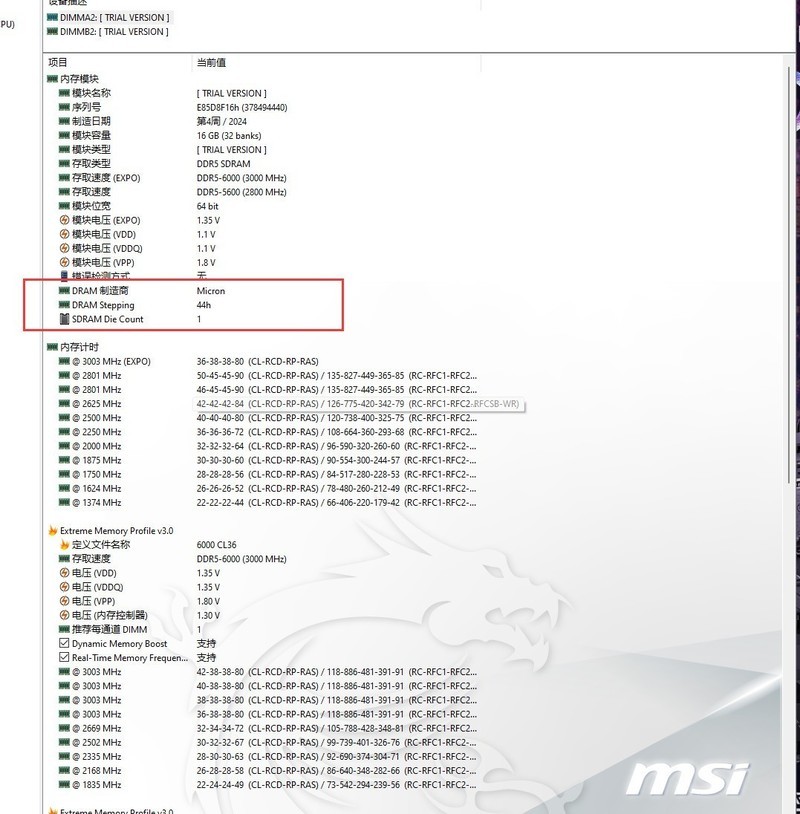Select the value 64 bit
The image size is (800, 814).
(208, 206)
